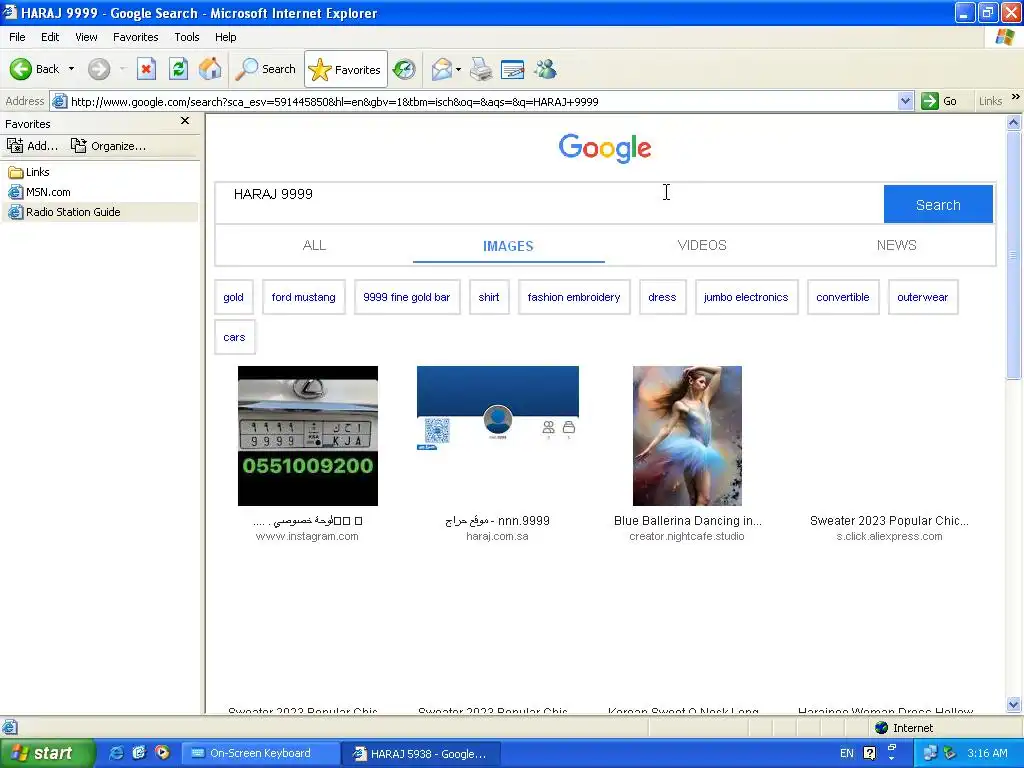Open the Blue Ballerina image thumbnail

click(x=687, y=436)
